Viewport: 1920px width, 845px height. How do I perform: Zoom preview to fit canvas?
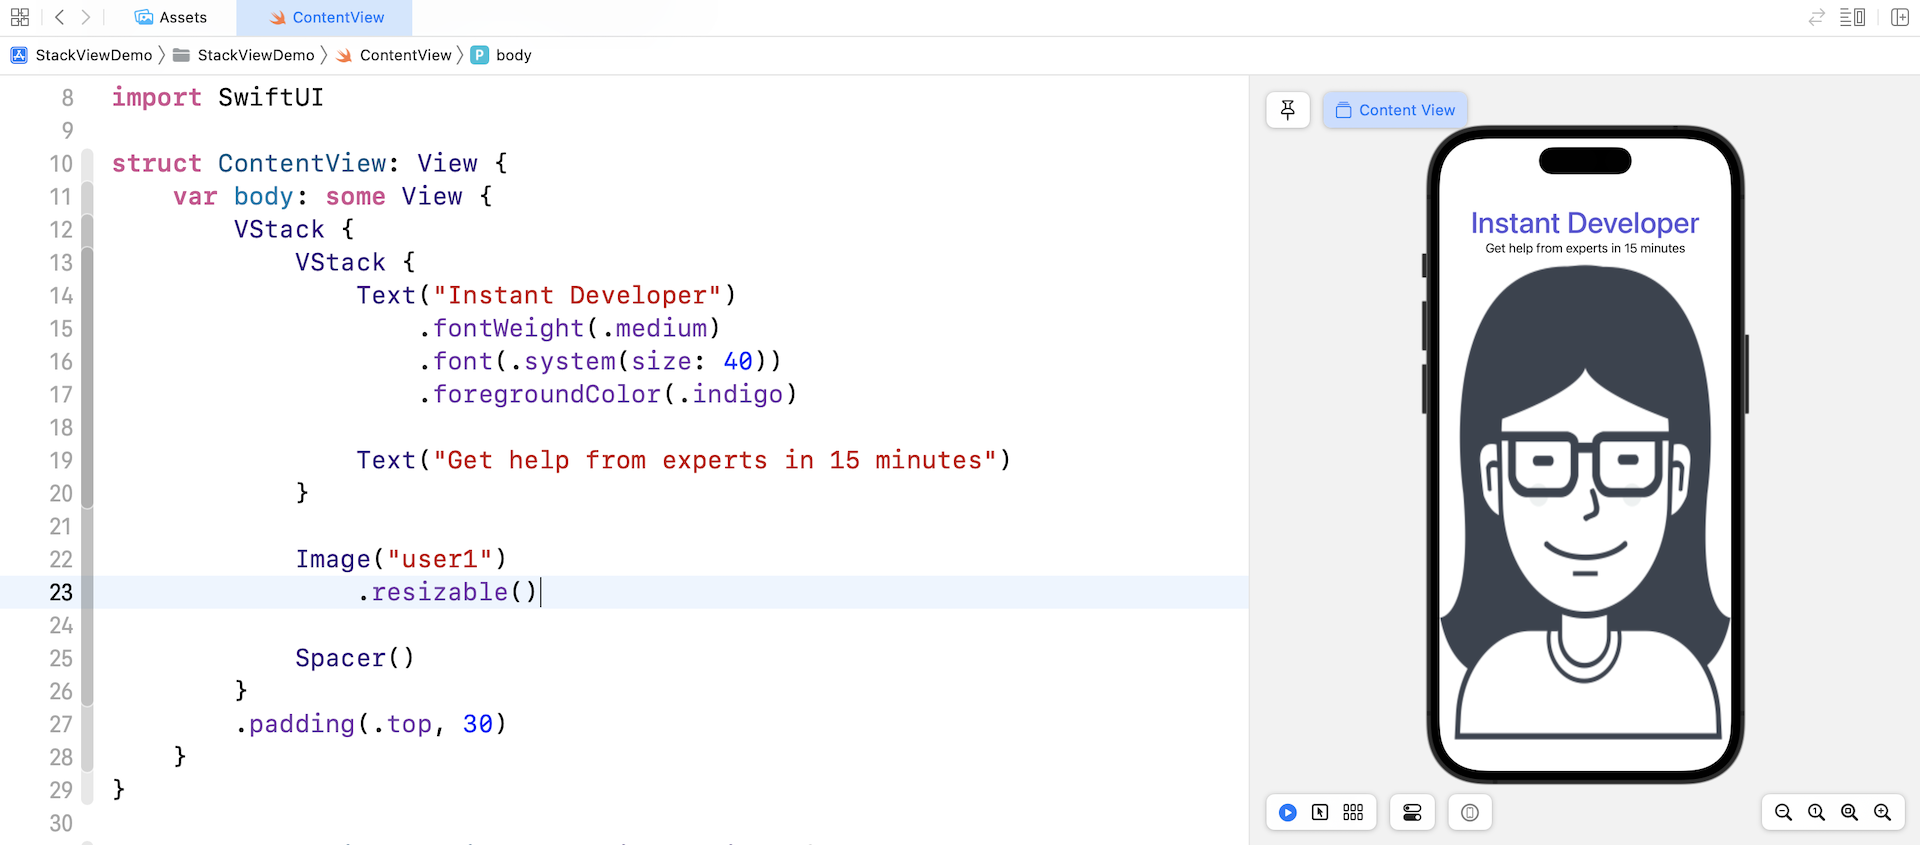point(1849,812)
